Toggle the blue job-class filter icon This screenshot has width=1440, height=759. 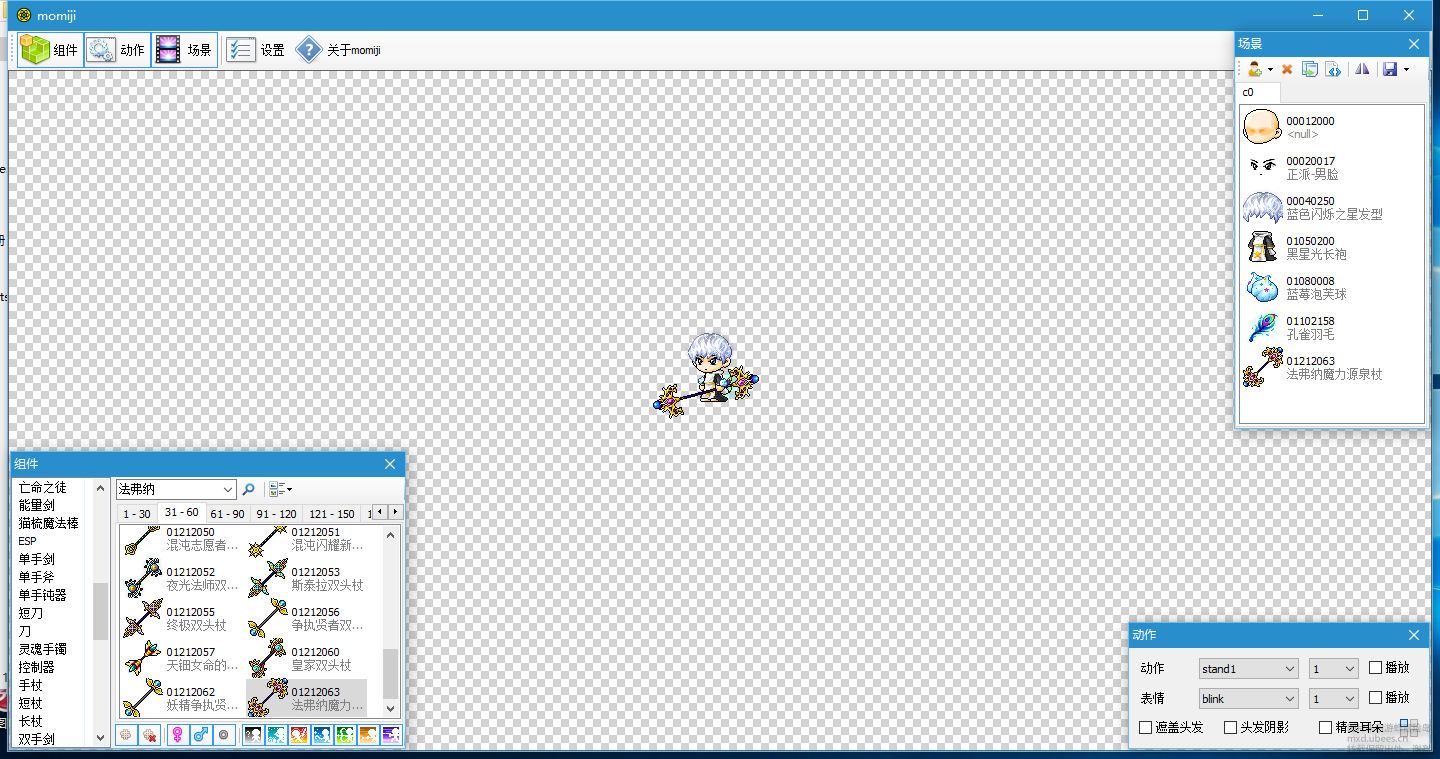[323, 735]
